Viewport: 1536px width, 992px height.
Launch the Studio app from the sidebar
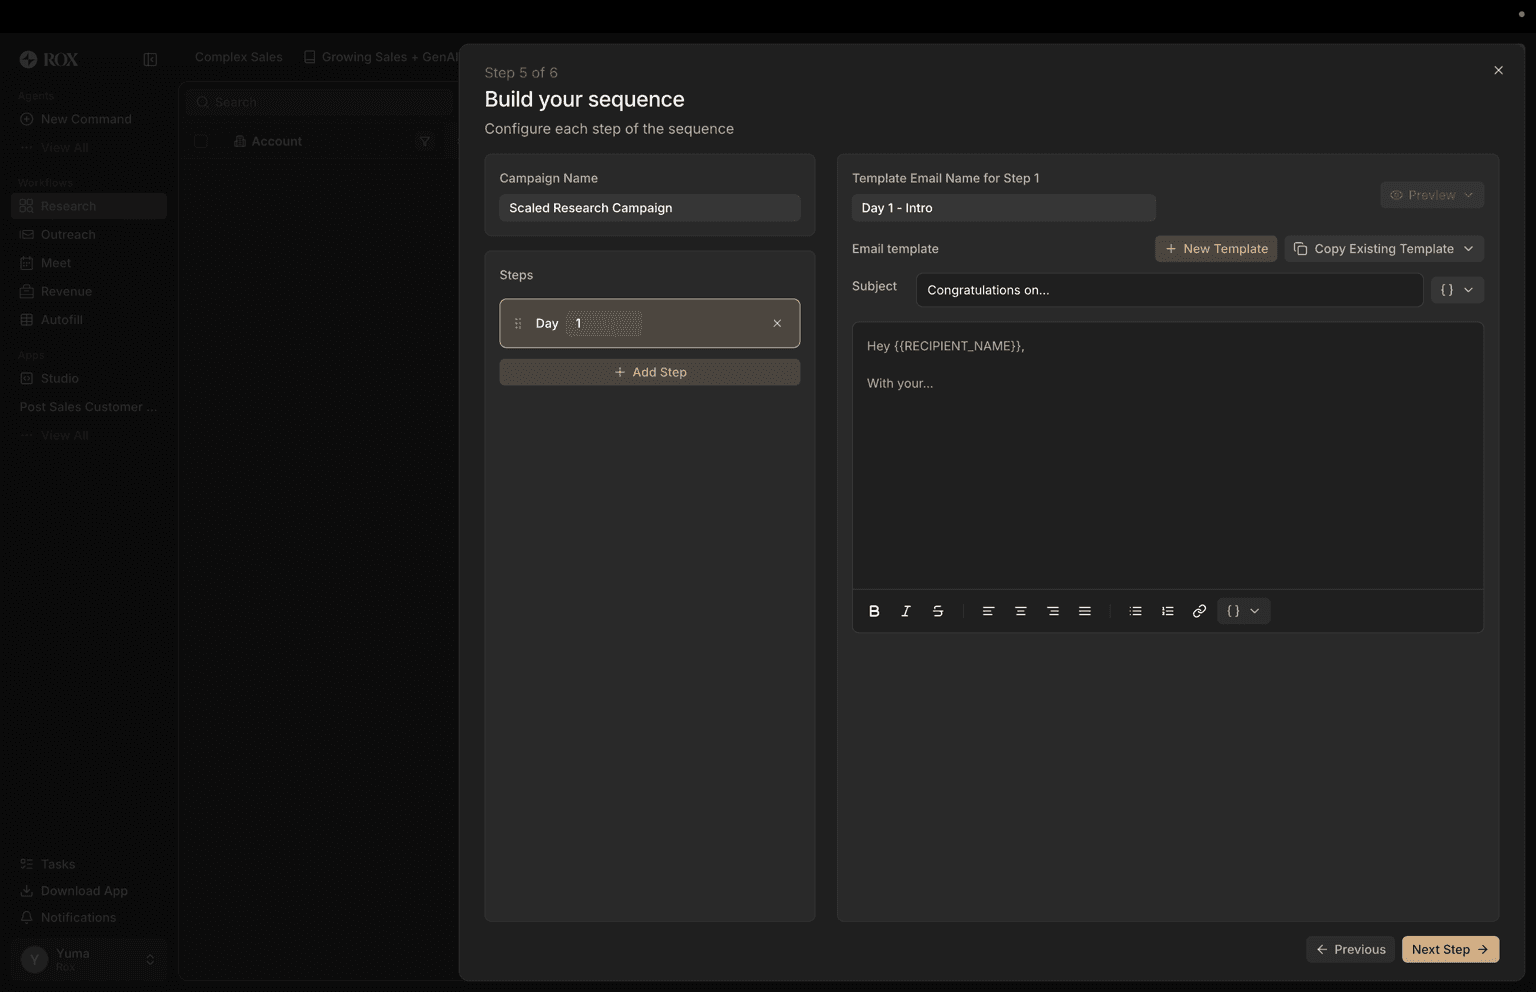click(58, 378)
